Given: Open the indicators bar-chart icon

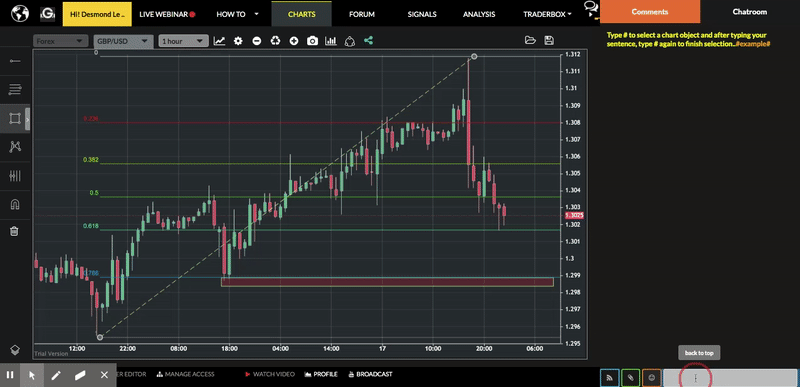Looking at the screenshot, I should (x=331, y=41).
